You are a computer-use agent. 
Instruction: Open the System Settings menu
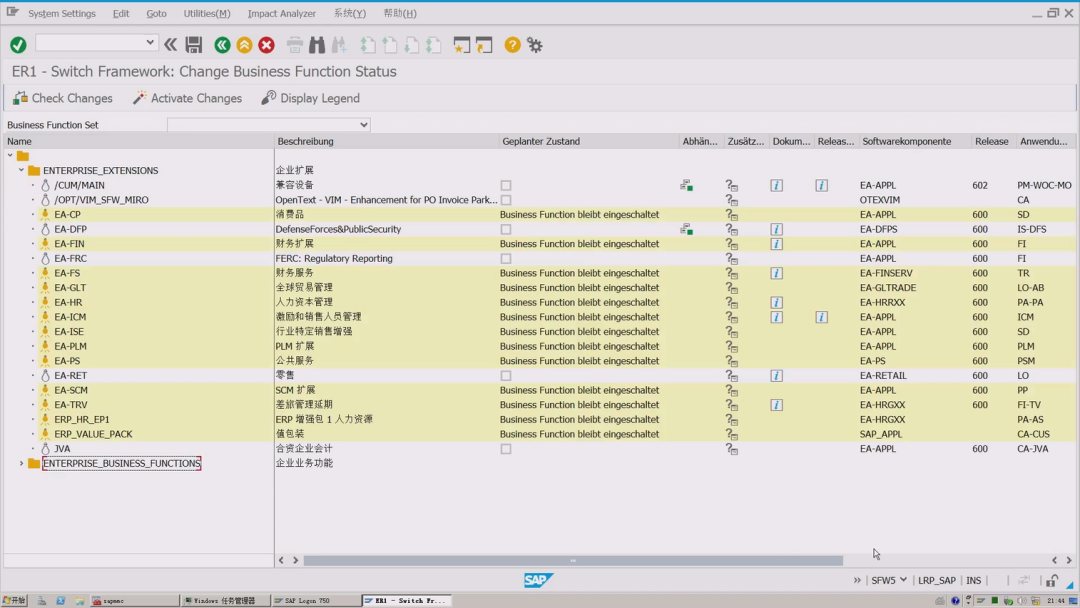pos(62,13)
